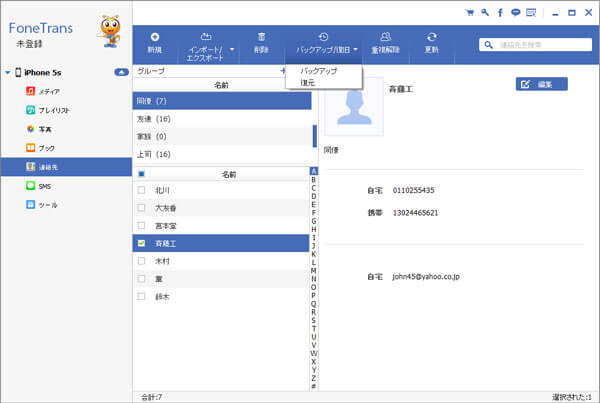Select the 同僚 (7) group
Viewport: 600px width, 403px height.
tap(222, 101)
